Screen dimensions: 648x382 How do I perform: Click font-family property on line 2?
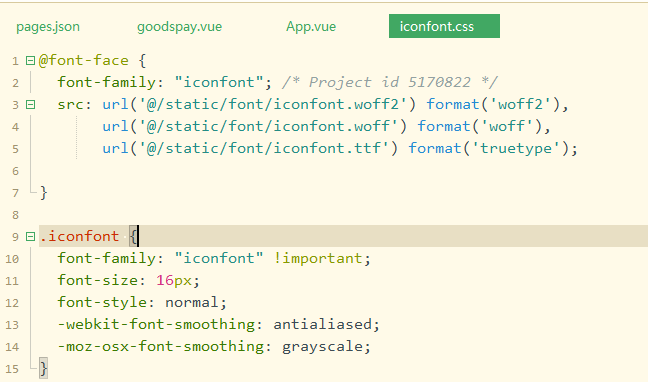pos(106,82)
